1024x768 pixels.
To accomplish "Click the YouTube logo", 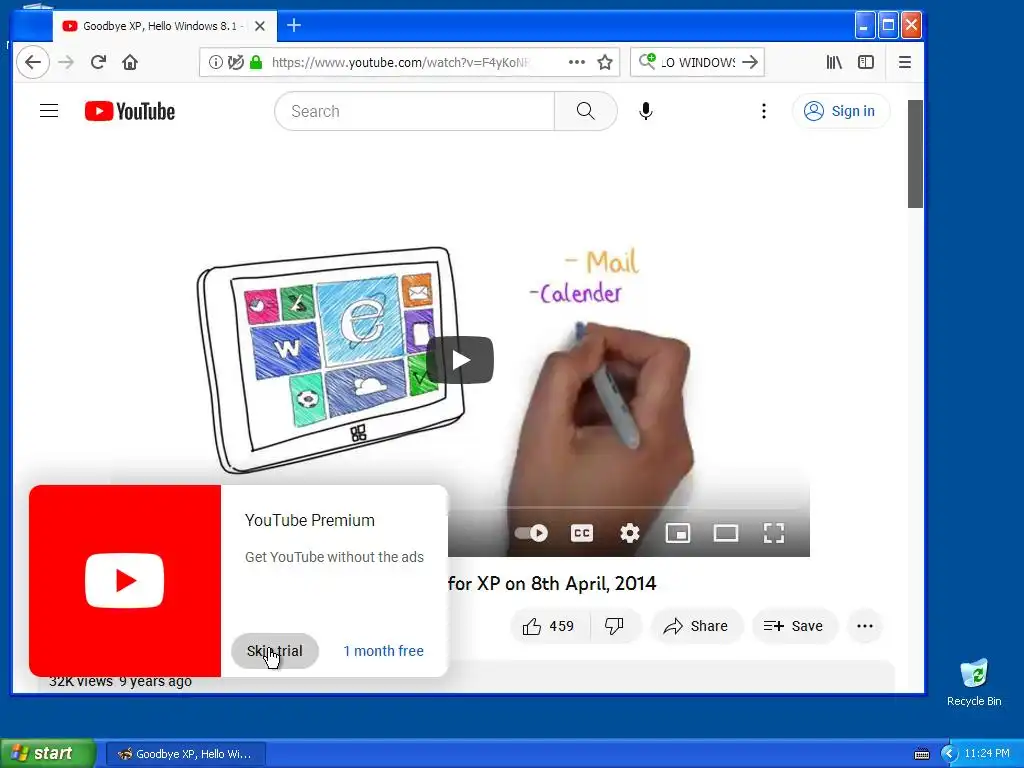I will pyautogui.click(x=130, y=112).
